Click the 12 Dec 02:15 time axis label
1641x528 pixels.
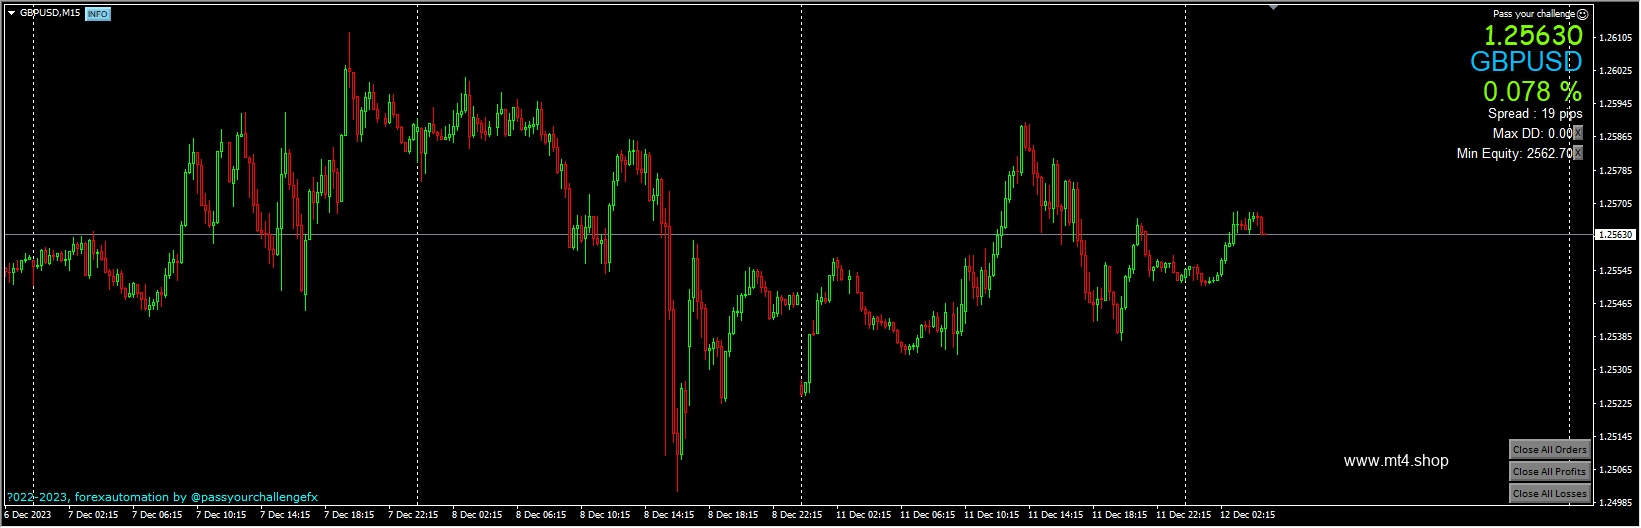click(x=1247, y=515)
